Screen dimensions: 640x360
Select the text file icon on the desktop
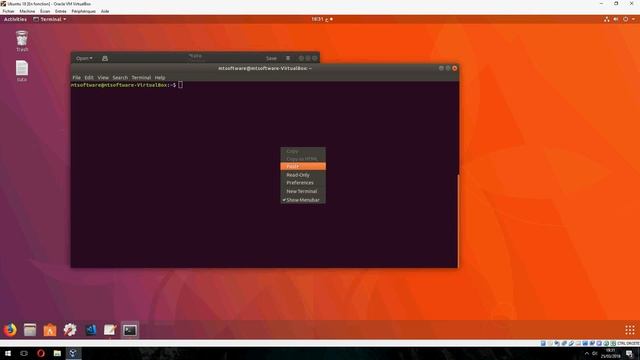pyautogui.click(x=22, y=71)
